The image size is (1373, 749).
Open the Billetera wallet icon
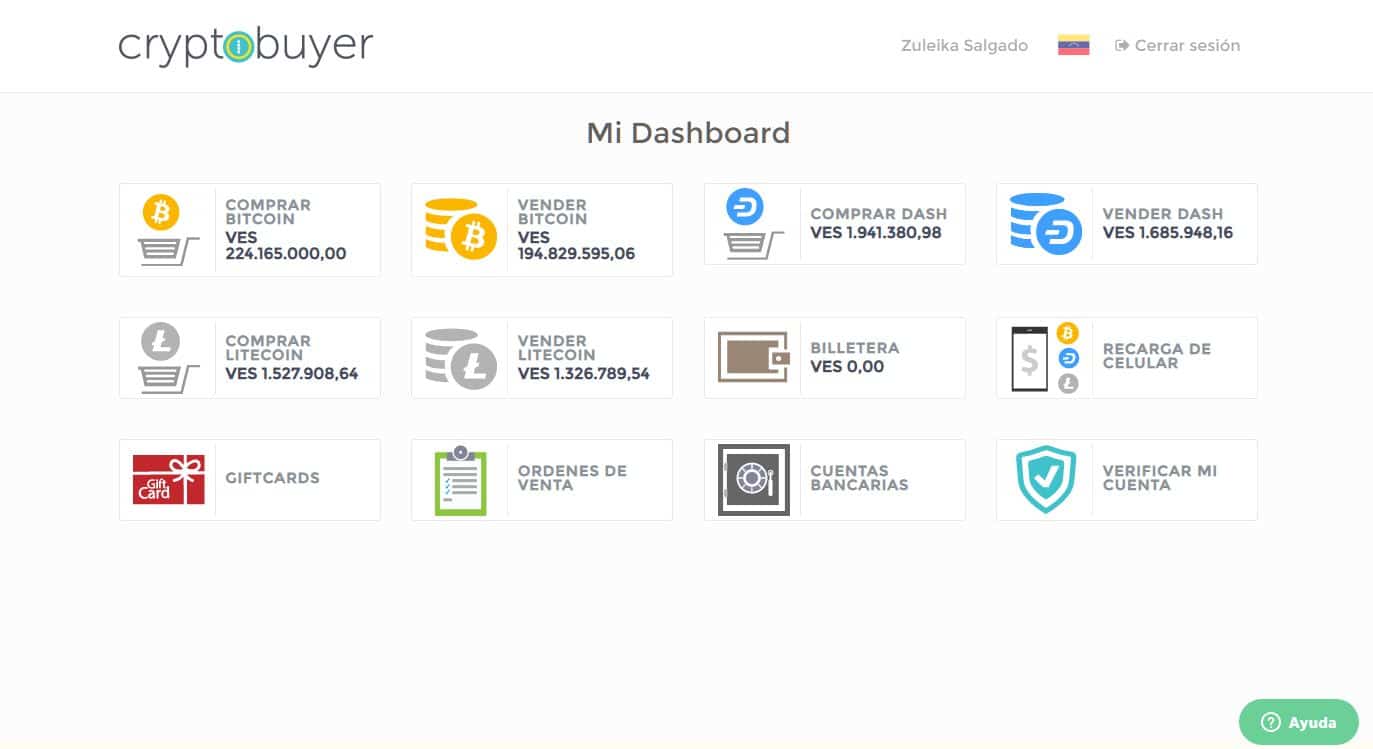point(754,357)
